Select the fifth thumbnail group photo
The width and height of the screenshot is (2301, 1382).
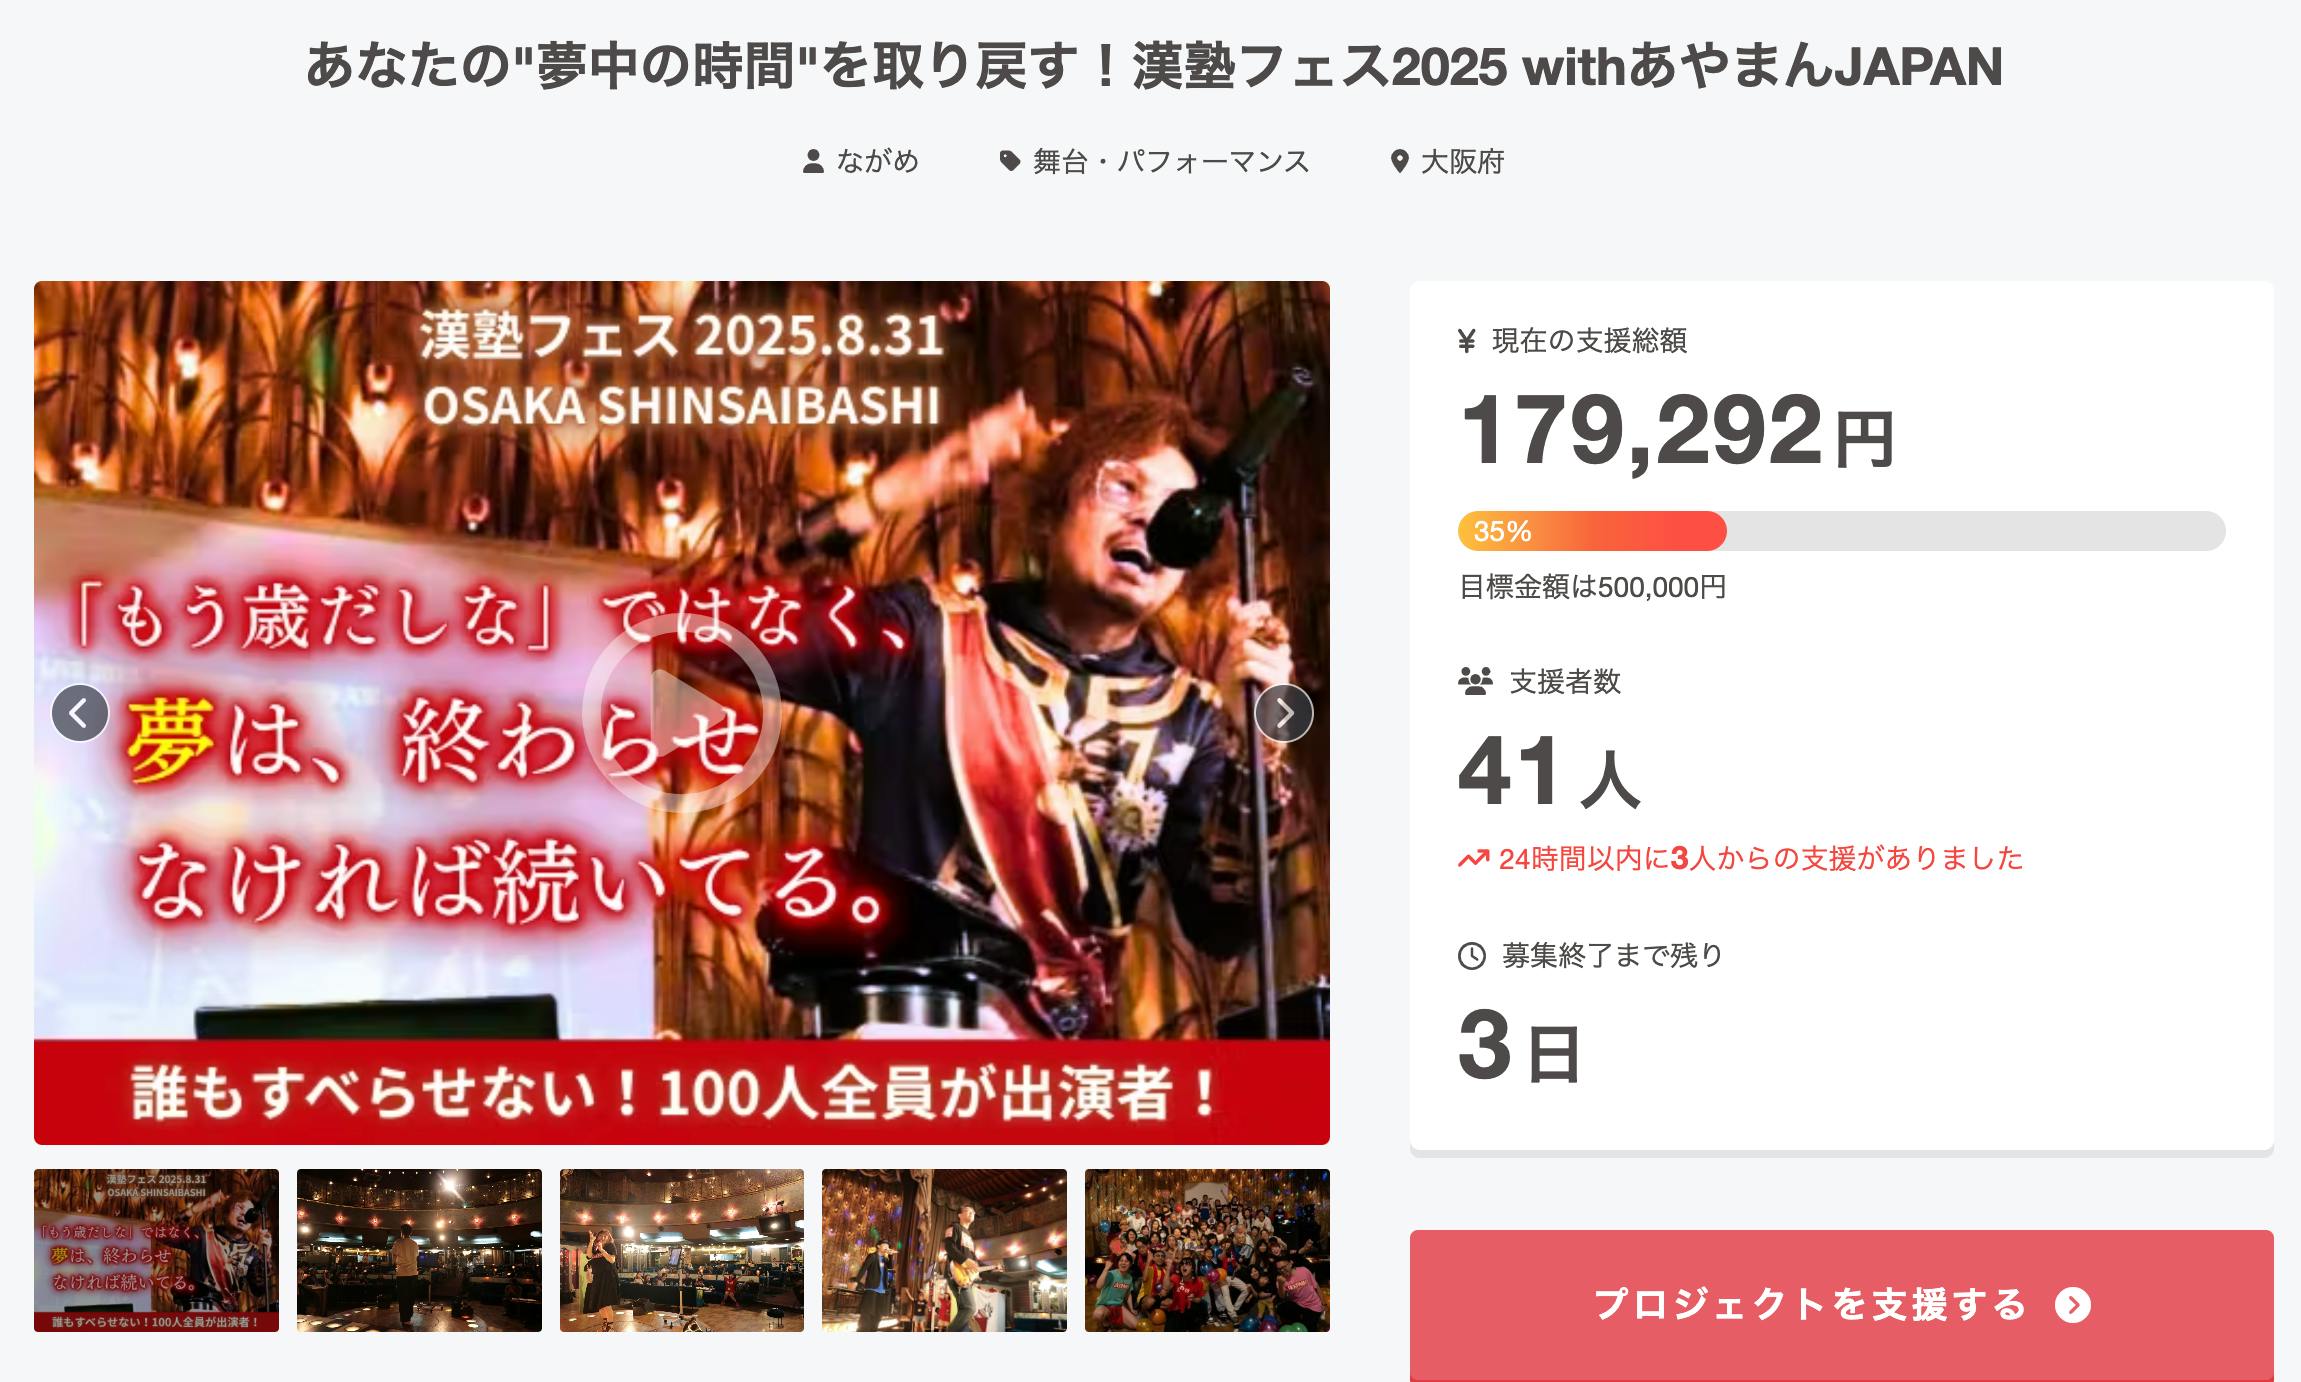tap(1207, 1250)
